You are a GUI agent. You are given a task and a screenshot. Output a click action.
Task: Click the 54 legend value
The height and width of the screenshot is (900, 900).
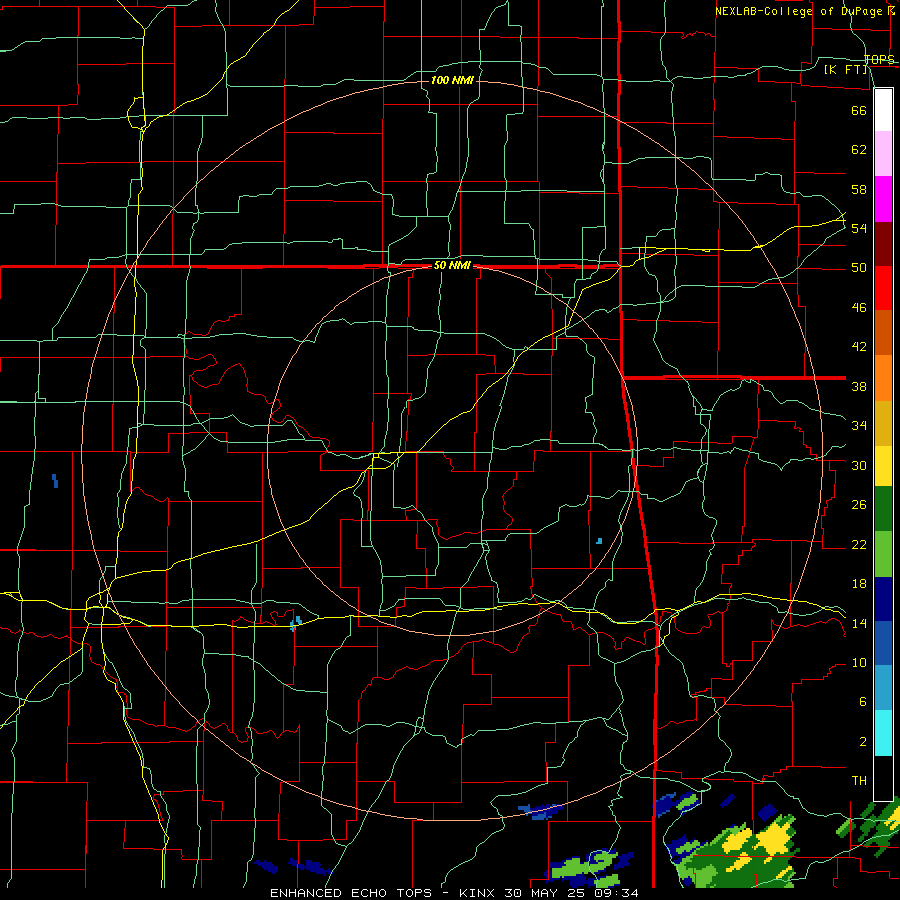(x=859, y=228)
